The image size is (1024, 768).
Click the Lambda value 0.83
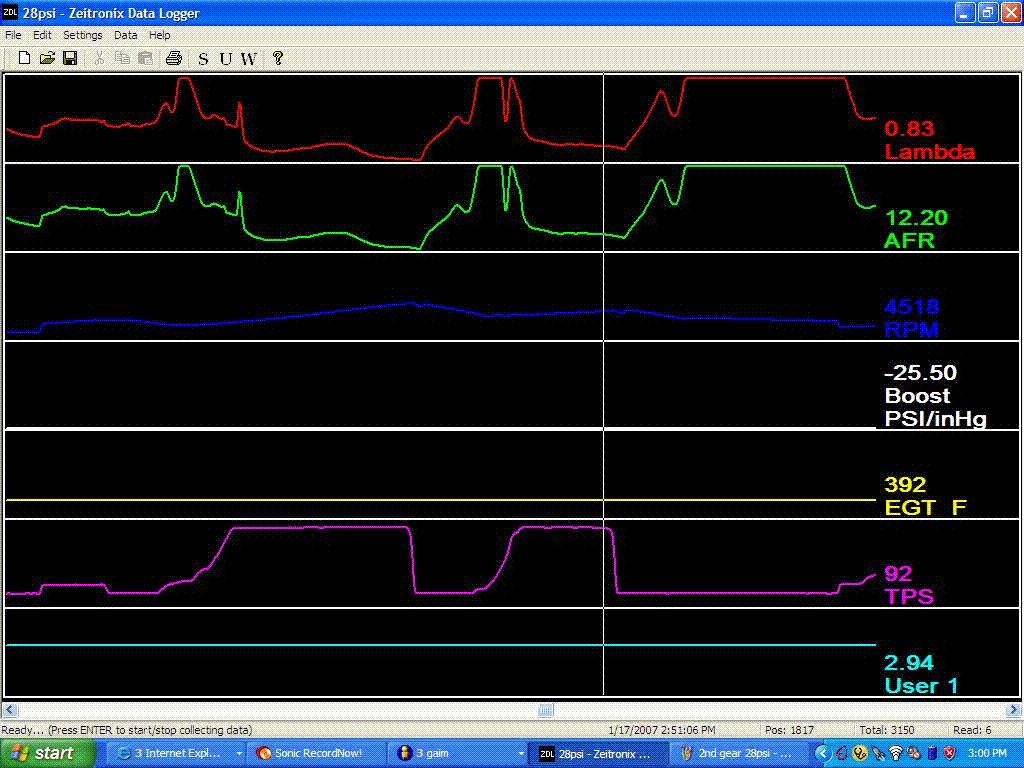pyautogui.click(x=909, y=128)
